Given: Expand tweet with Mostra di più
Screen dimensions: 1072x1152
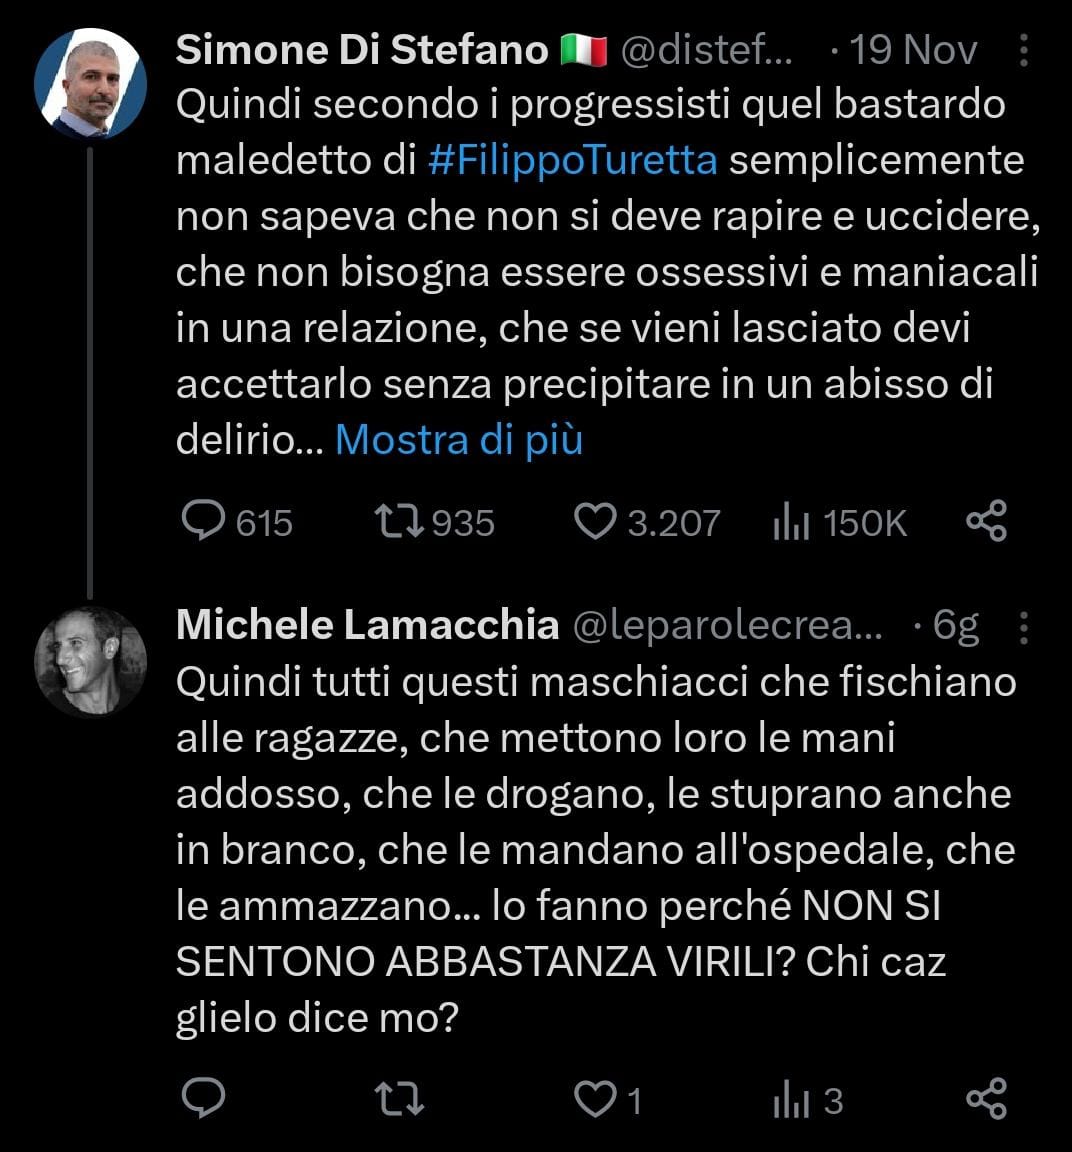Looking at the screenshot, I should (x=458, y=439).
